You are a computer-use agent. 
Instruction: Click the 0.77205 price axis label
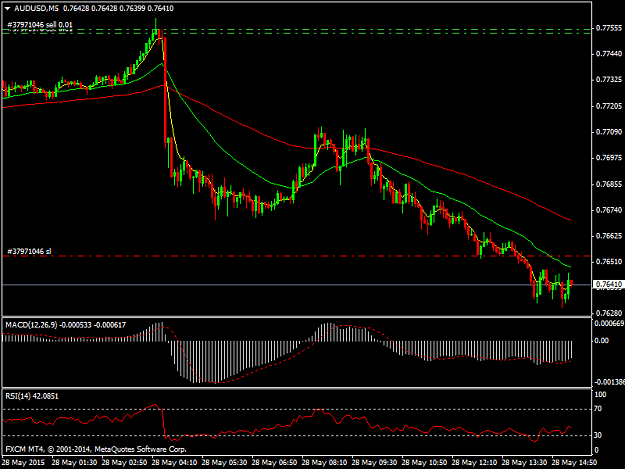click(x=609, y=106)
